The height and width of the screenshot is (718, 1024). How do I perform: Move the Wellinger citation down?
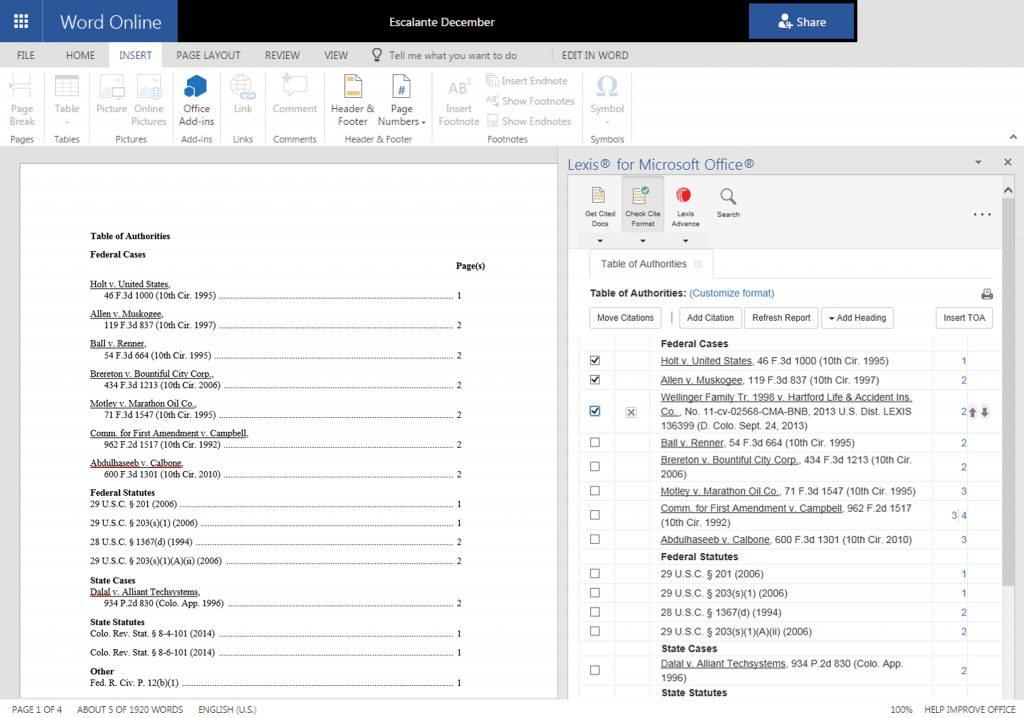[985, 412]
